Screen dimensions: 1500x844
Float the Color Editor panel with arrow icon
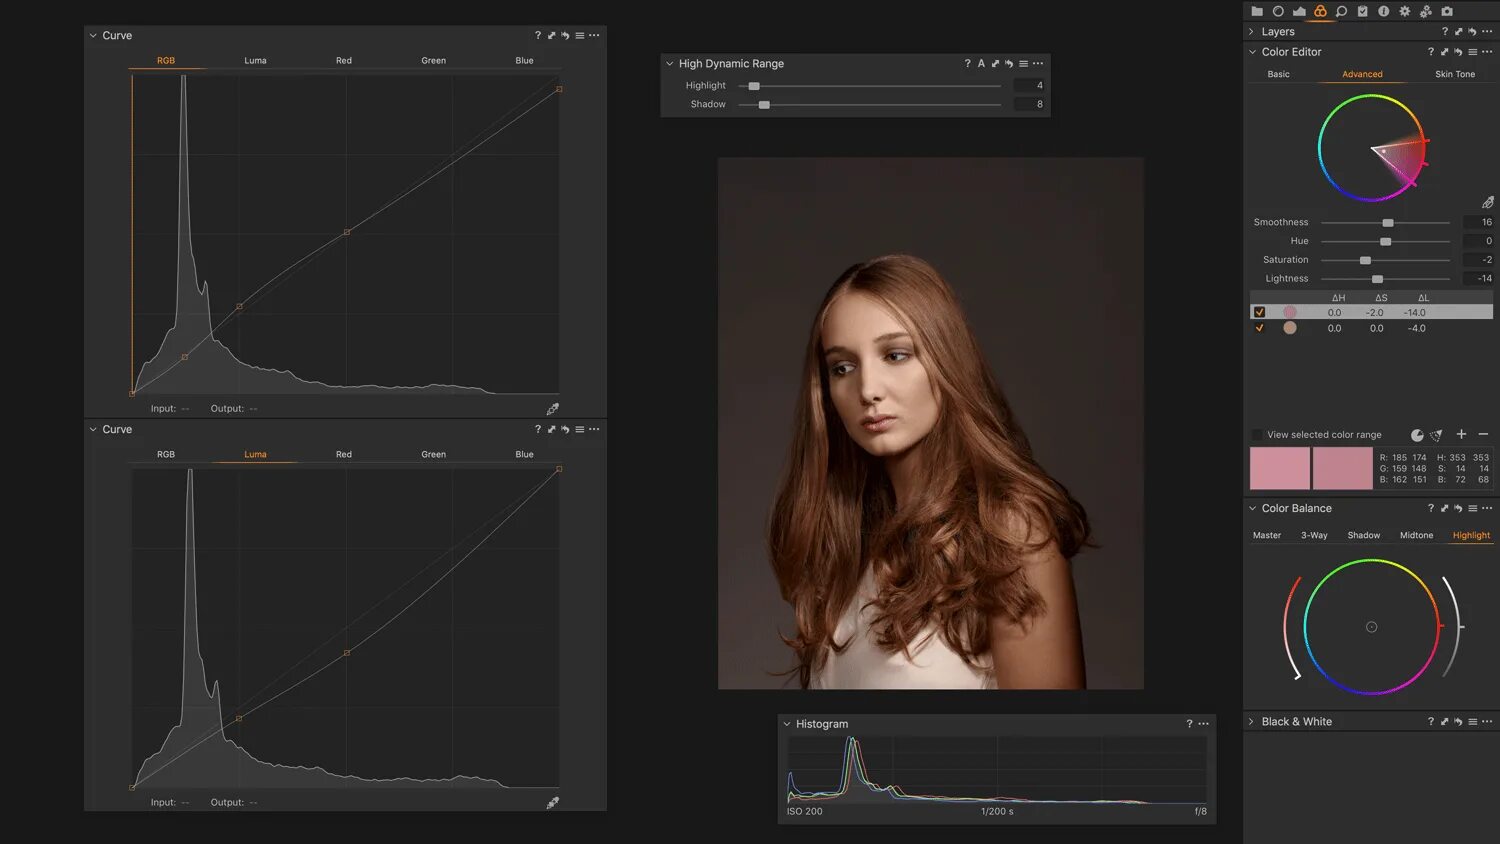point(1444,52)
